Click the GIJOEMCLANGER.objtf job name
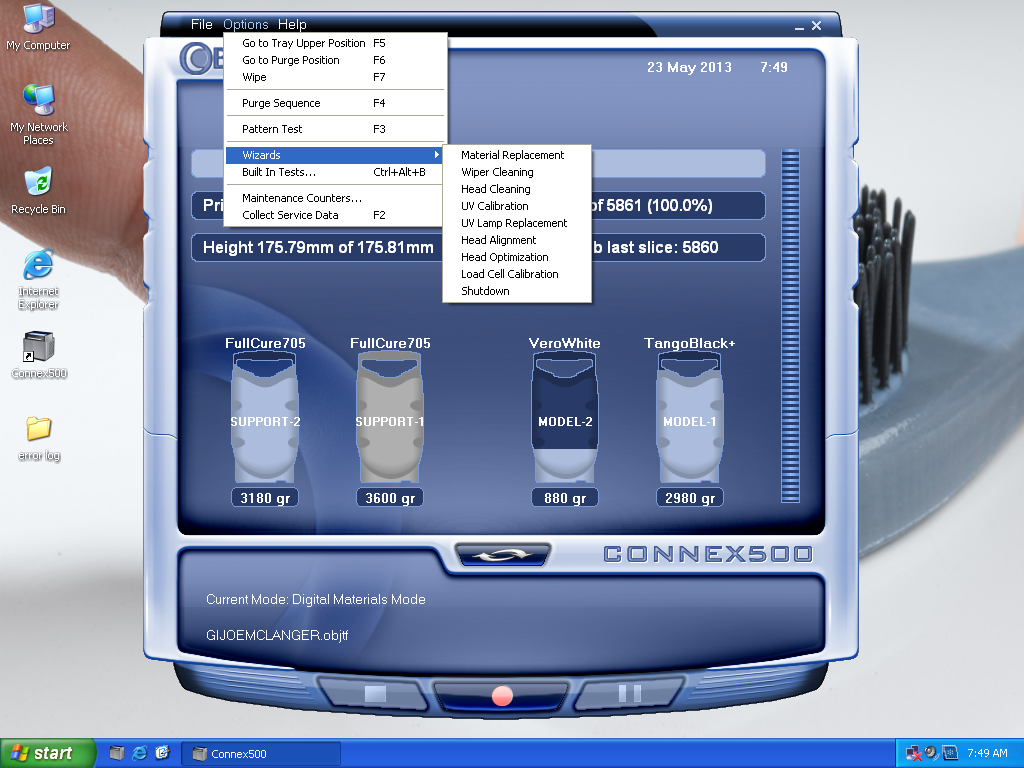 [277, 635]
